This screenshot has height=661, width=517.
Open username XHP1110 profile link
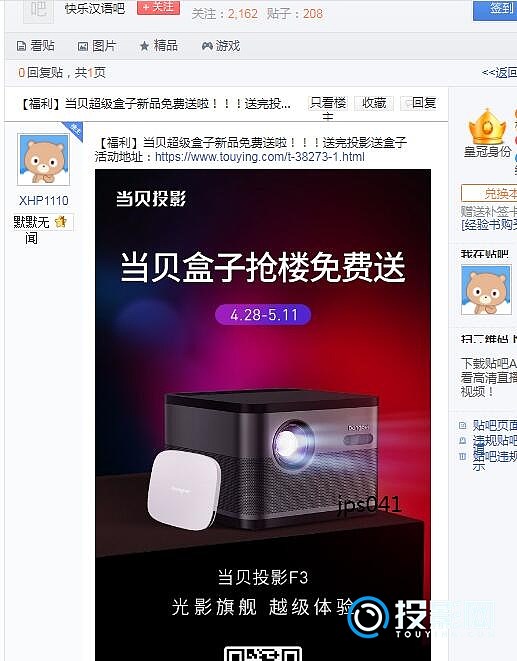coord(43,201)
